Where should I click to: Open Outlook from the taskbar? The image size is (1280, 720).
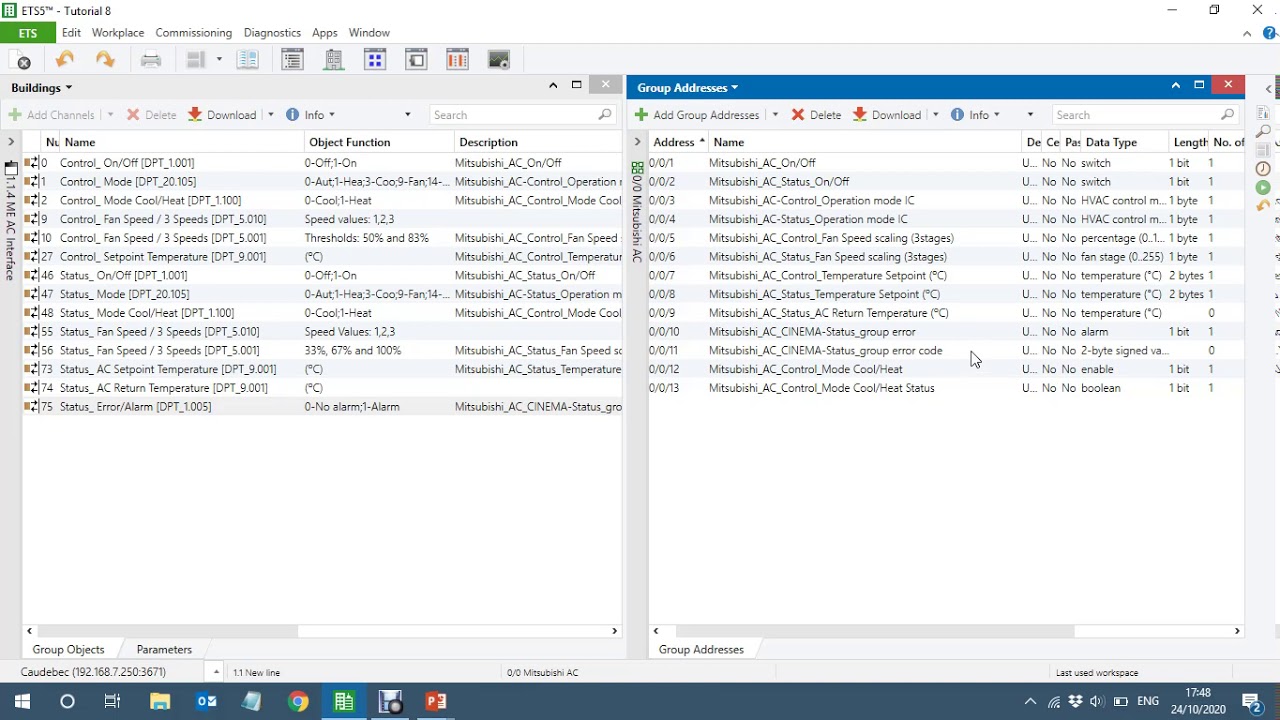[206, 701]
